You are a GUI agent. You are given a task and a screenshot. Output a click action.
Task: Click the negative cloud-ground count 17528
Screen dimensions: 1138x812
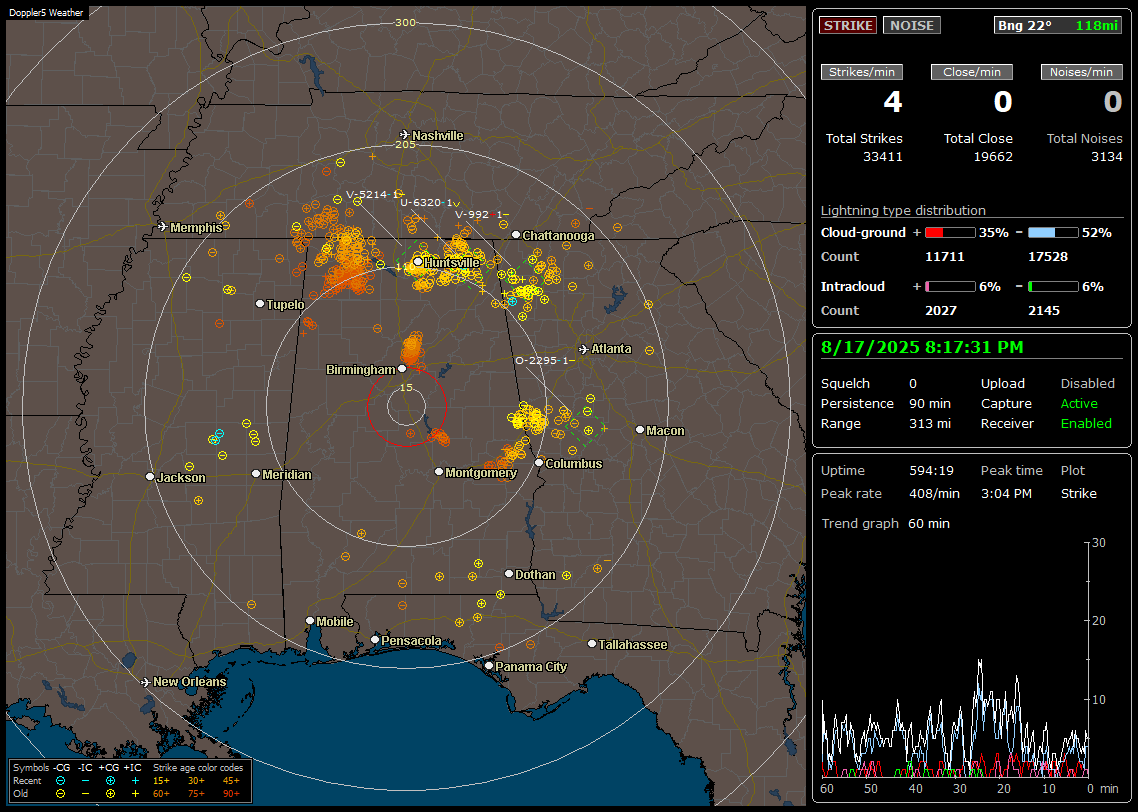click(1047, 257)
